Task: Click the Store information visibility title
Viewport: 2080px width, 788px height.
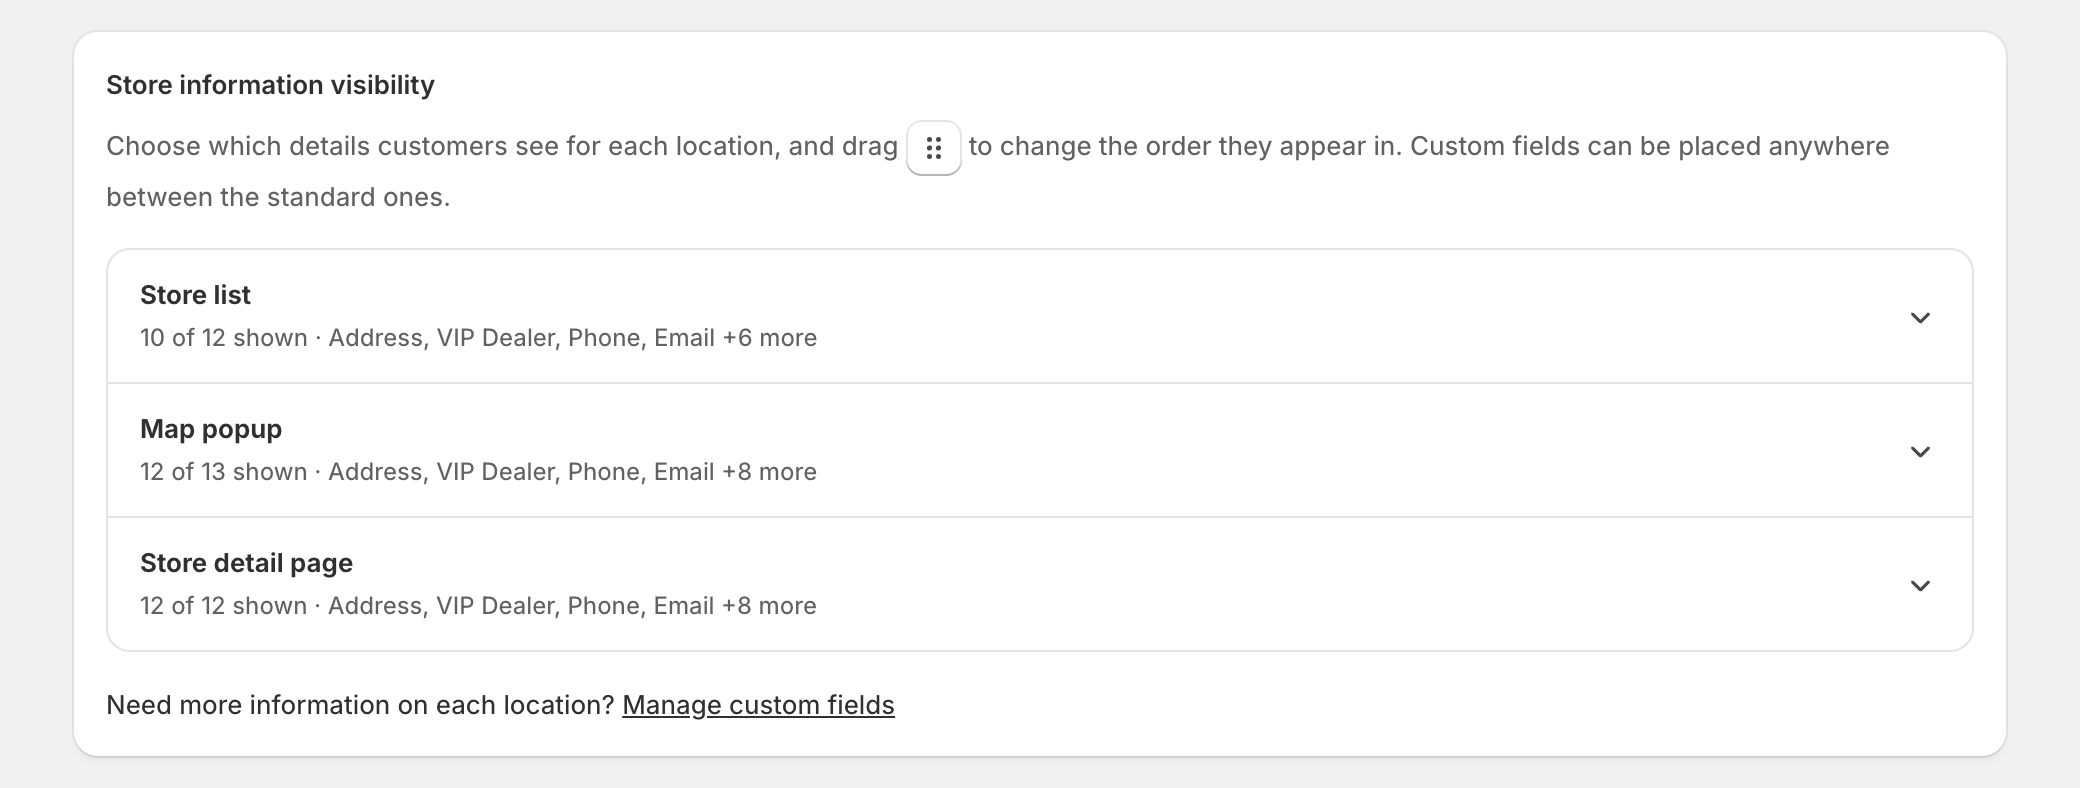Action: click(x=270, y=85)
